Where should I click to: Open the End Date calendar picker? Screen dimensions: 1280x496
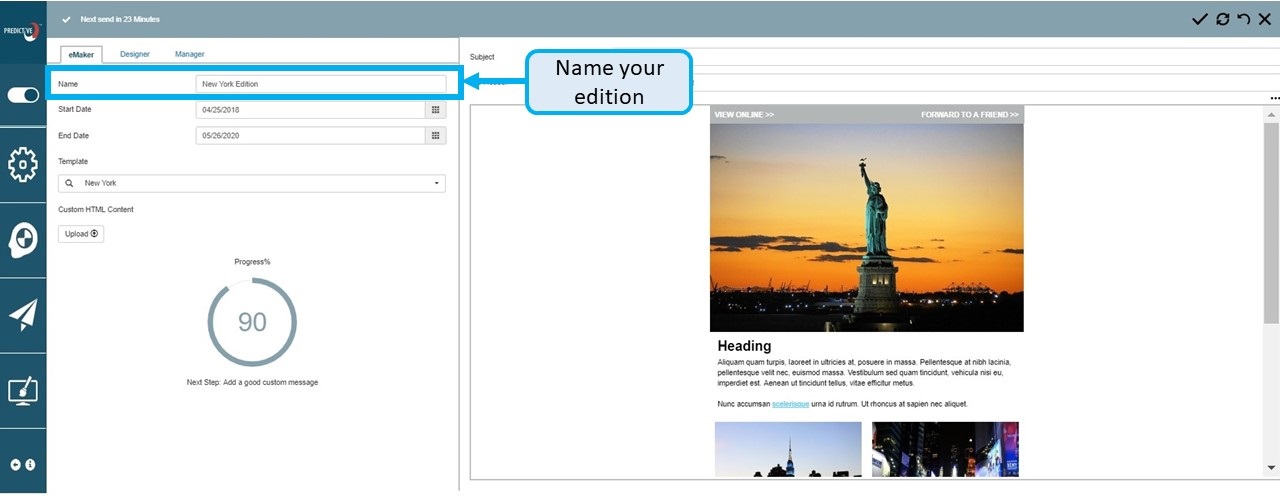[436, 135]
